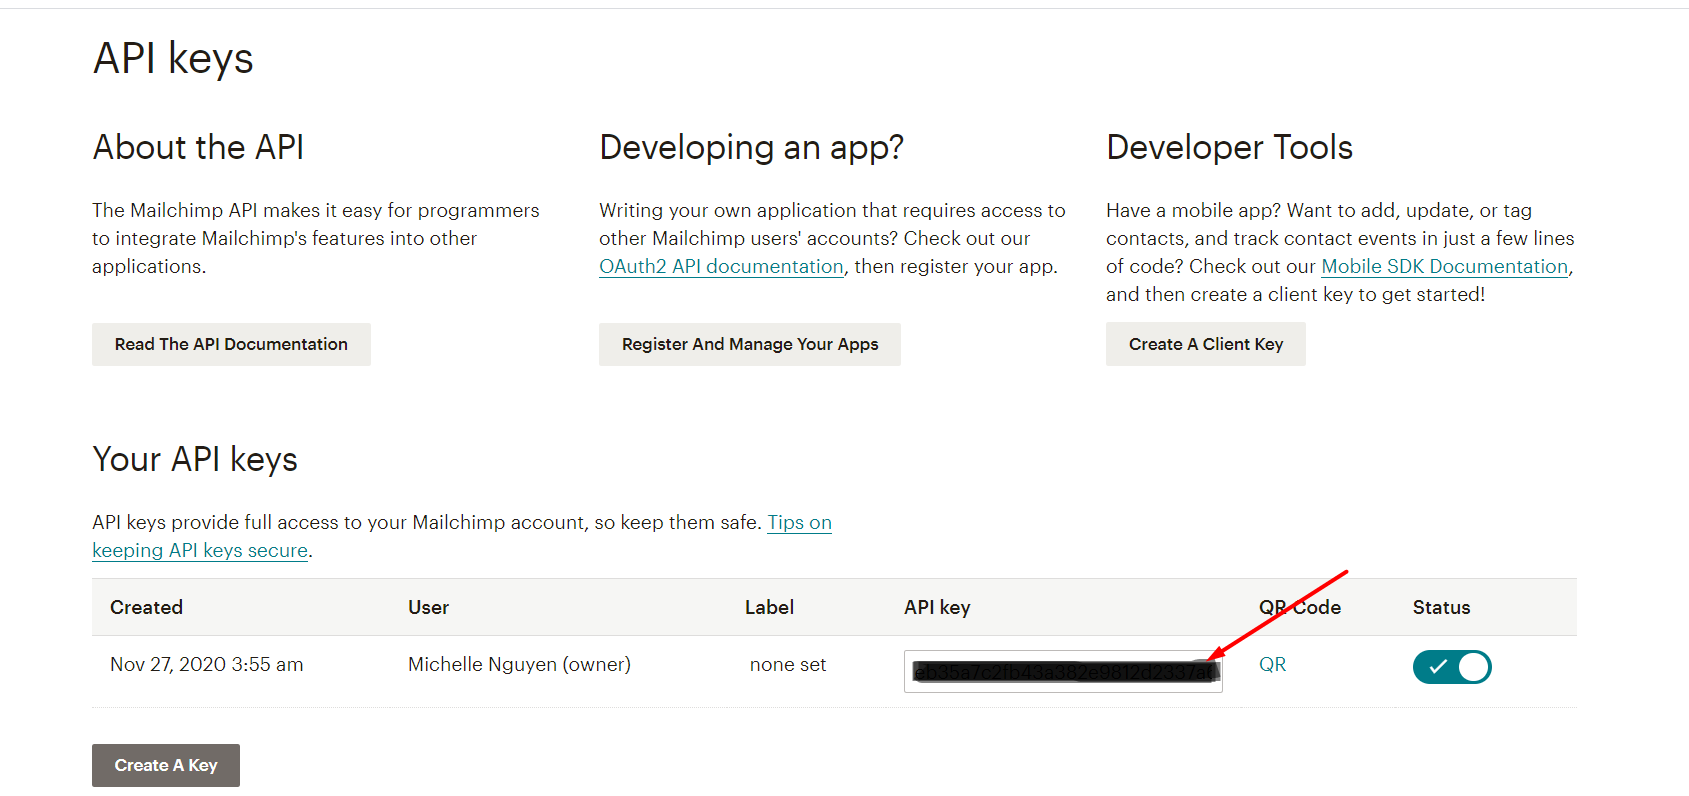Click the 'none set' label cell
1689x796 pixels.
coord(788,664)
